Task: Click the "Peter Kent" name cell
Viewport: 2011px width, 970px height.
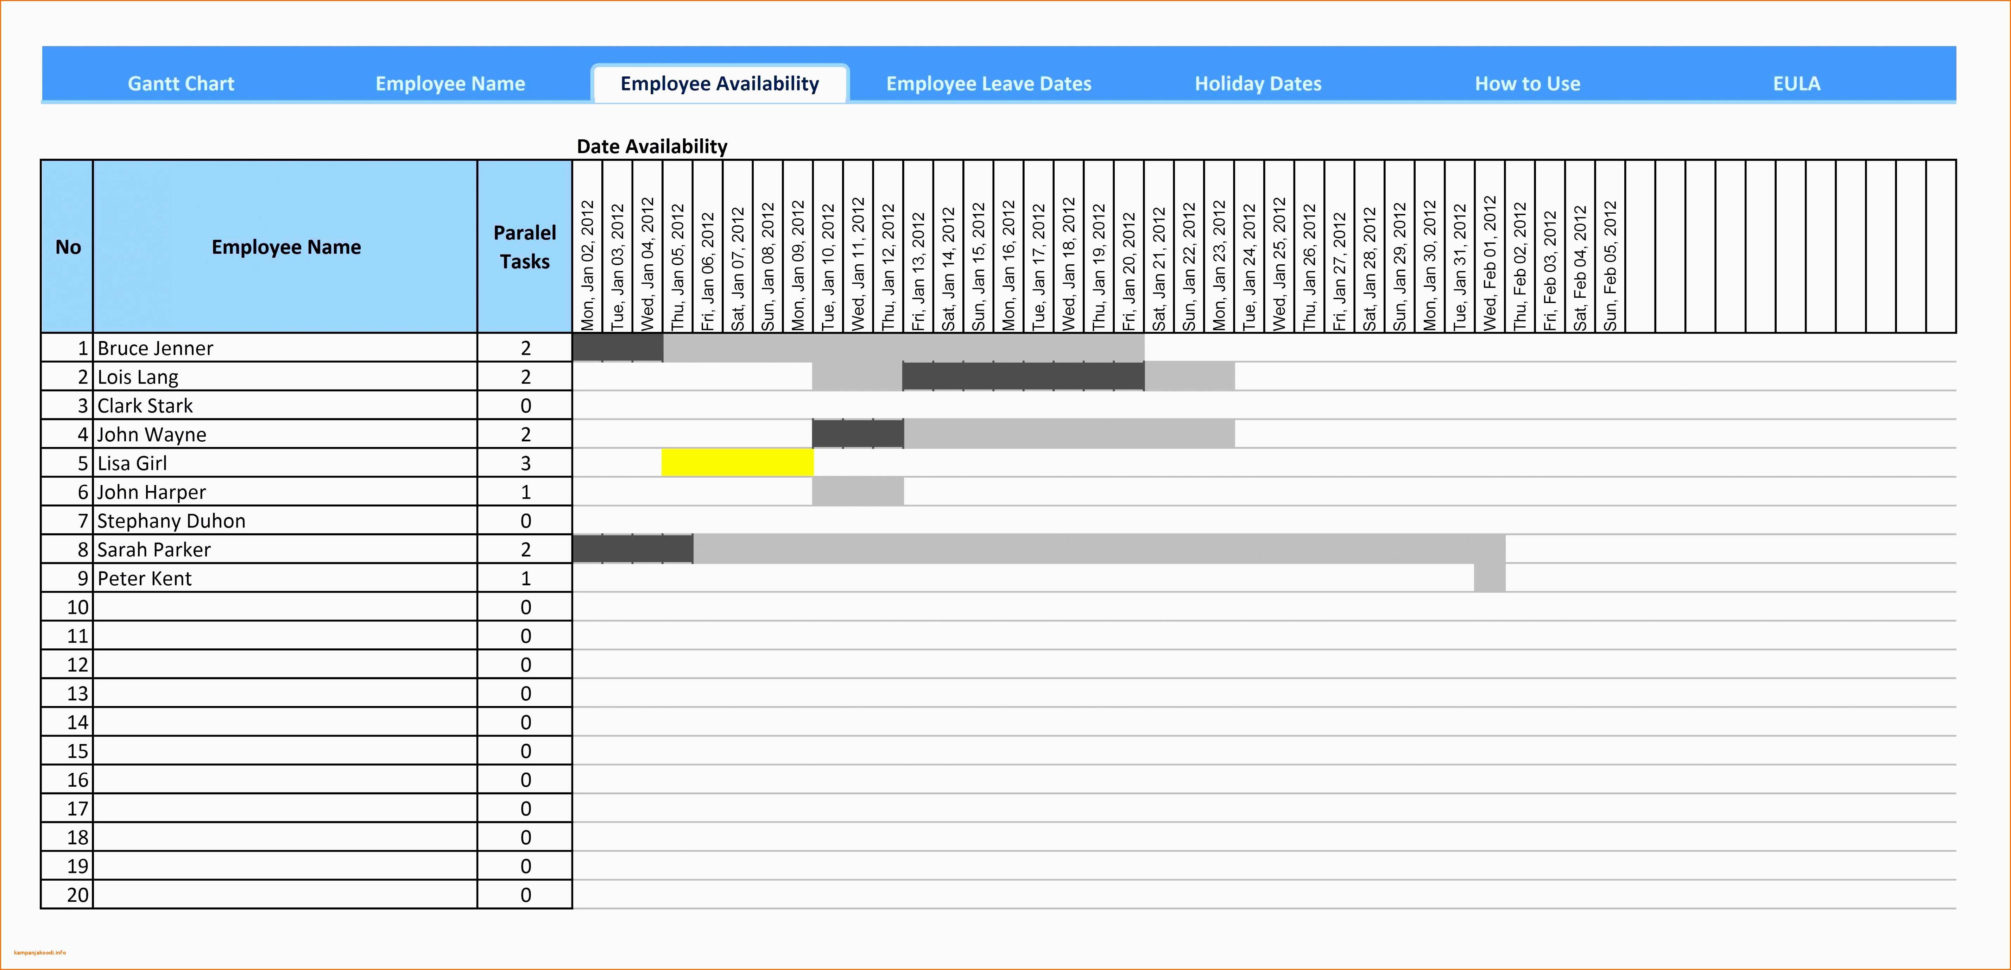Action: pyautogui.click(x=286, y=578)
